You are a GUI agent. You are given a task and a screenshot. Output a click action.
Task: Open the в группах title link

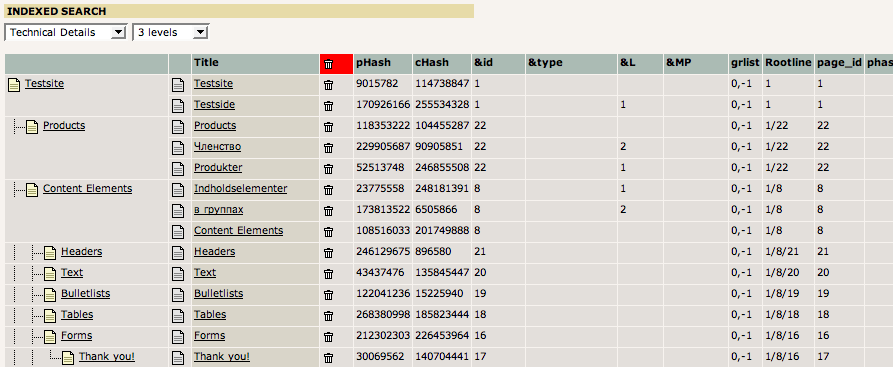[219, 210]
